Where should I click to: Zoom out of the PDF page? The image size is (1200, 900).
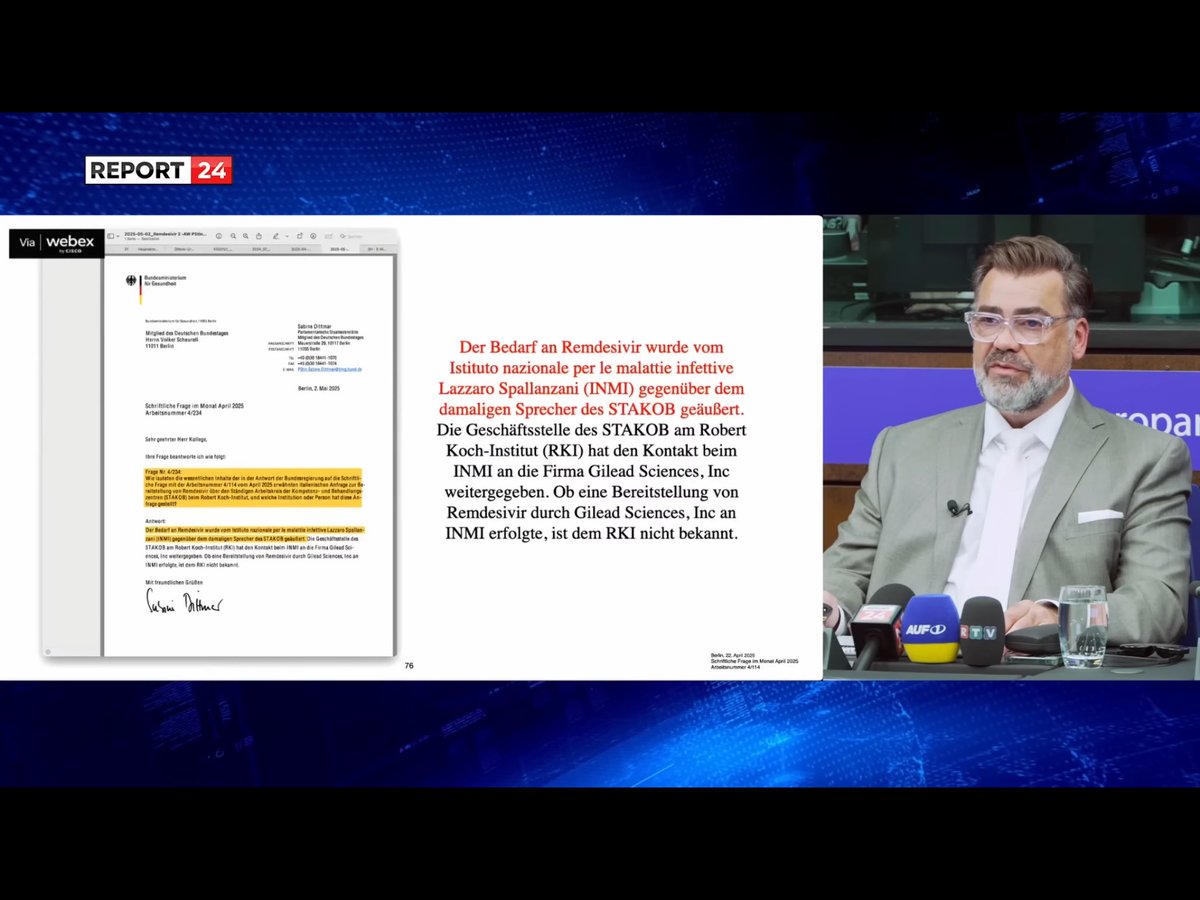click(x=233, y=236)
